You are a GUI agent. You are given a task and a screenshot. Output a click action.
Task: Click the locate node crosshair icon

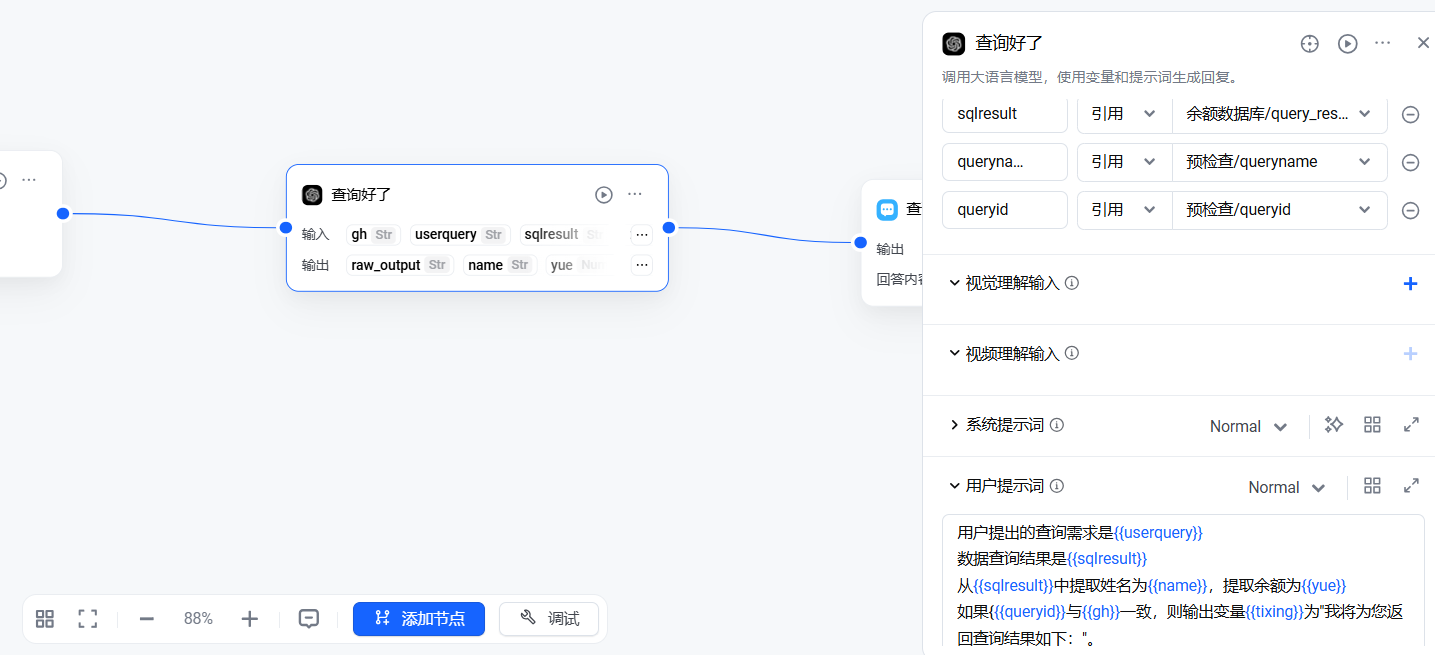pyautogui.click(x=1309, y=43)
